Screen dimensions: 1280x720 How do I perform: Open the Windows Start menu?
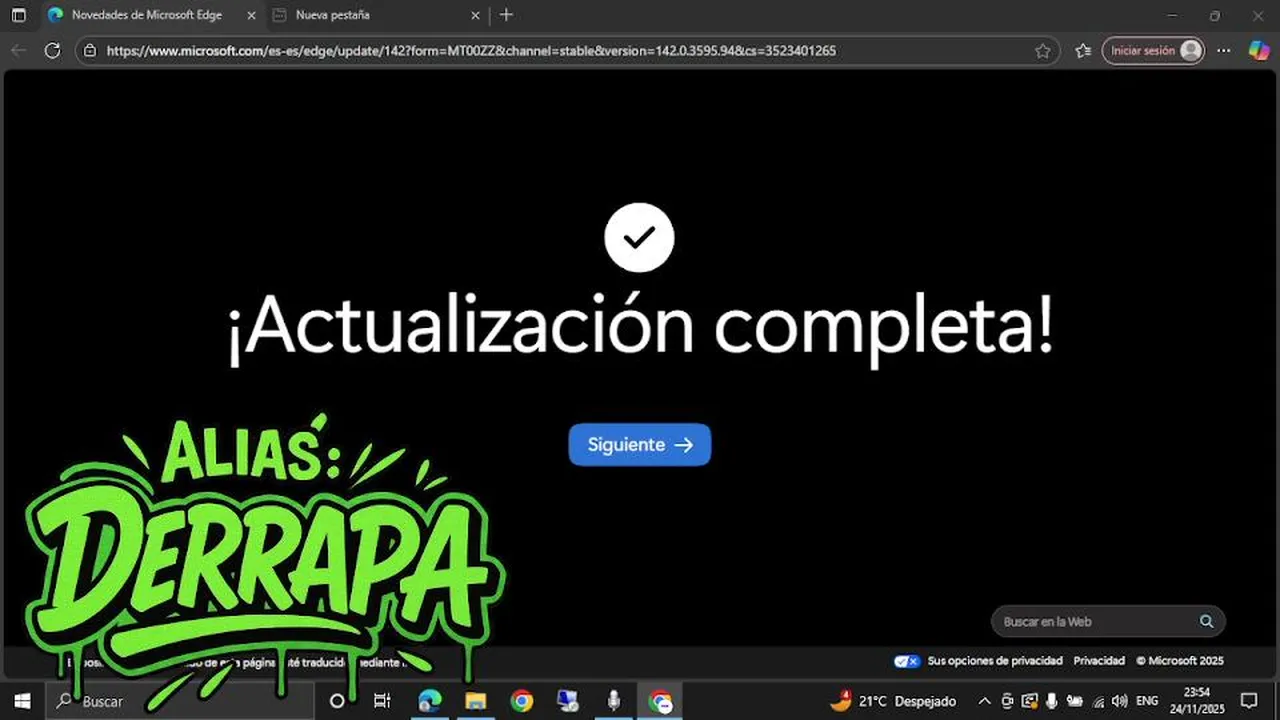coord(22,701)
